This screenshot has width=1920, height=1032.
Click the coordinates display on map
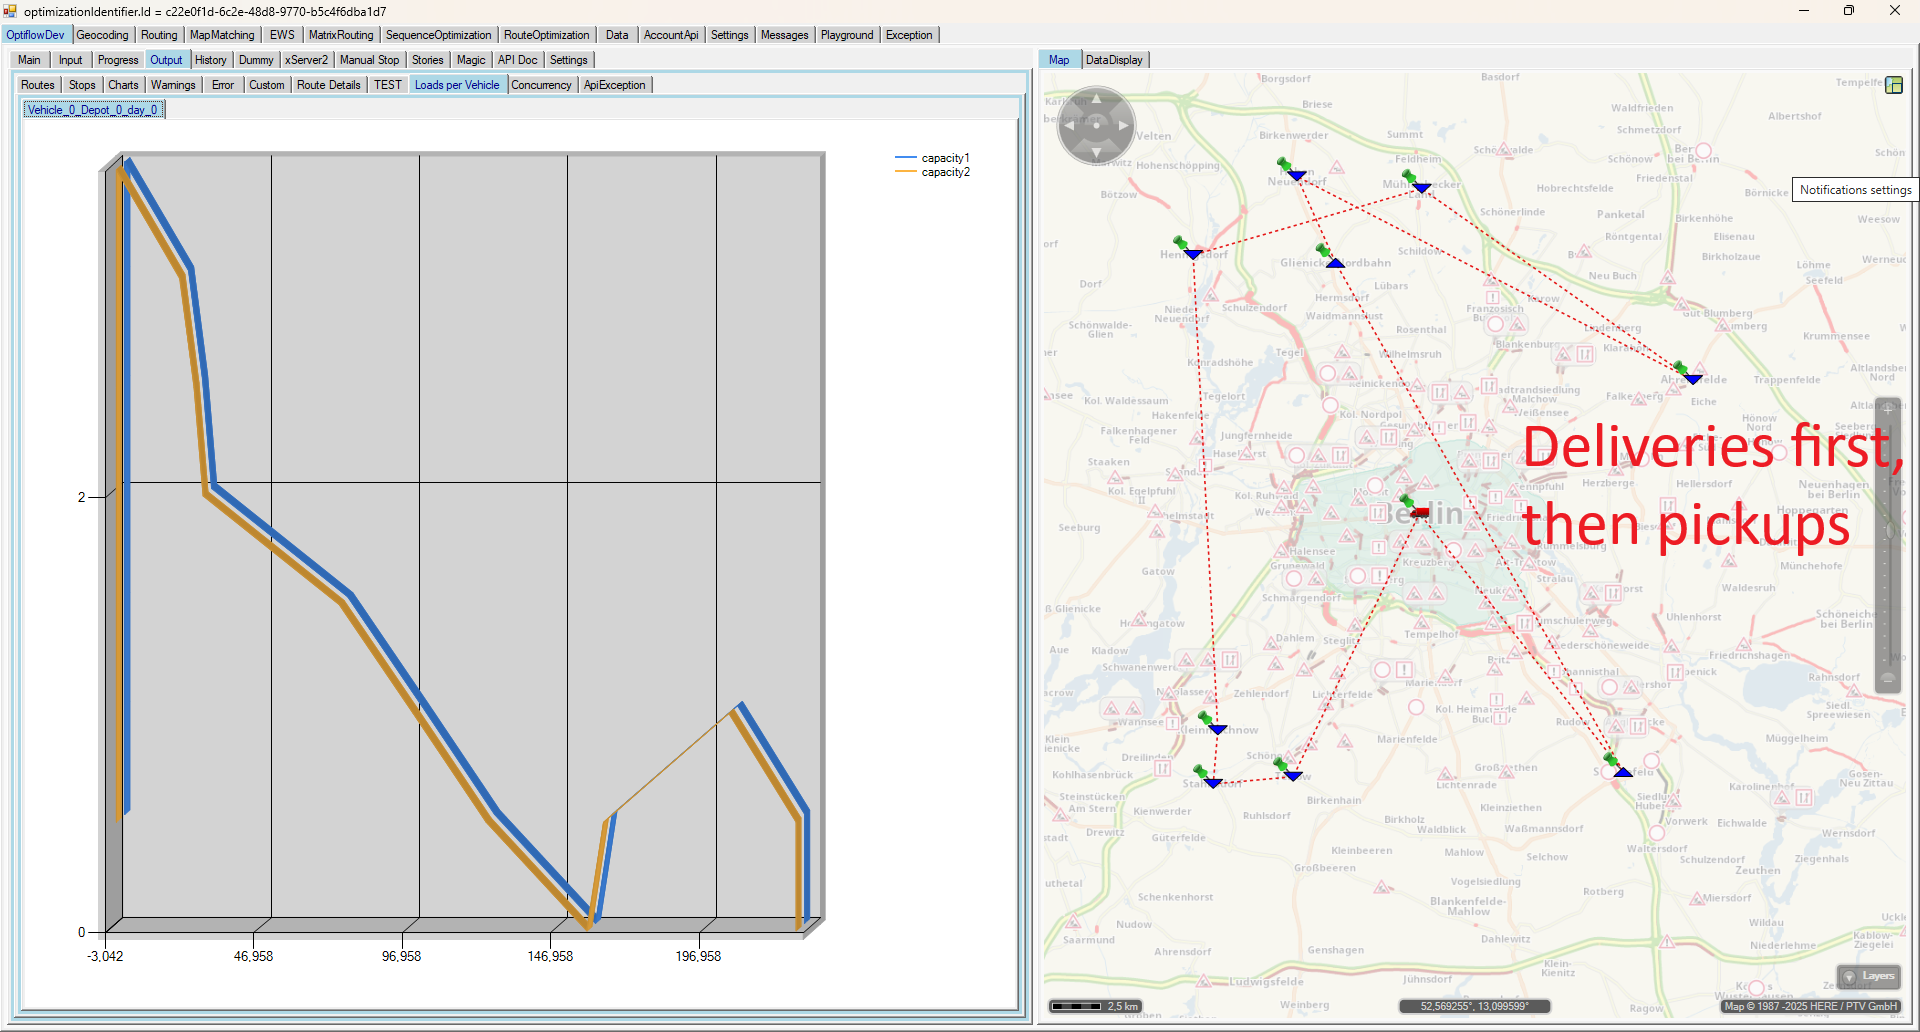click(x=1474, y=1006)
